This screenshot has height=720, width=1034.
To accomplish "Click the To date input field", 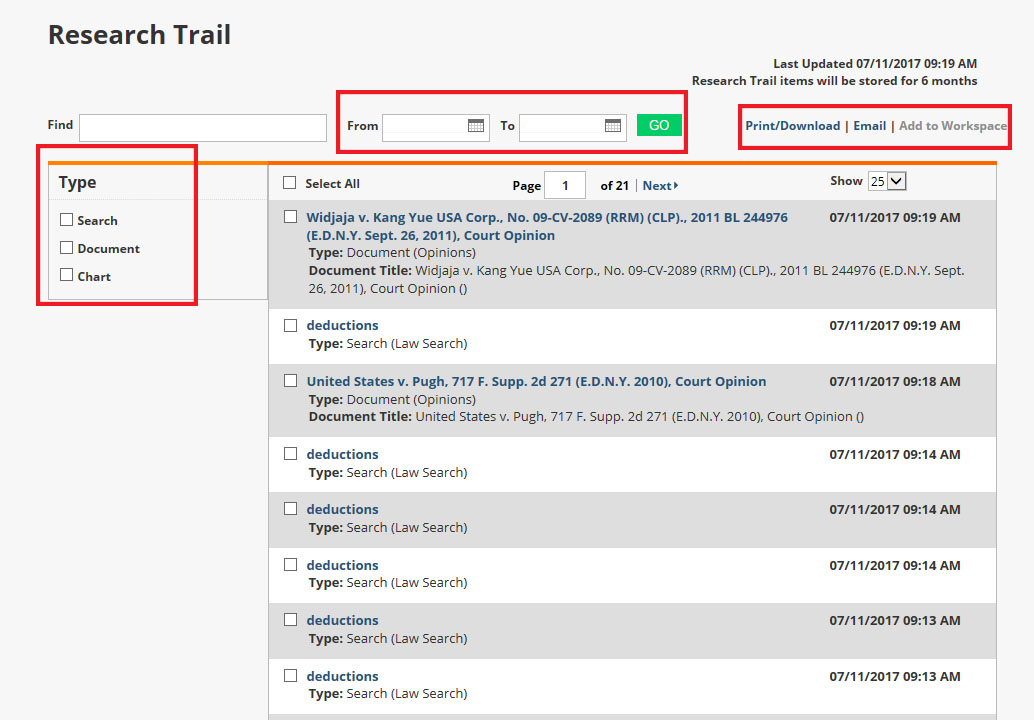I will 561,127.
